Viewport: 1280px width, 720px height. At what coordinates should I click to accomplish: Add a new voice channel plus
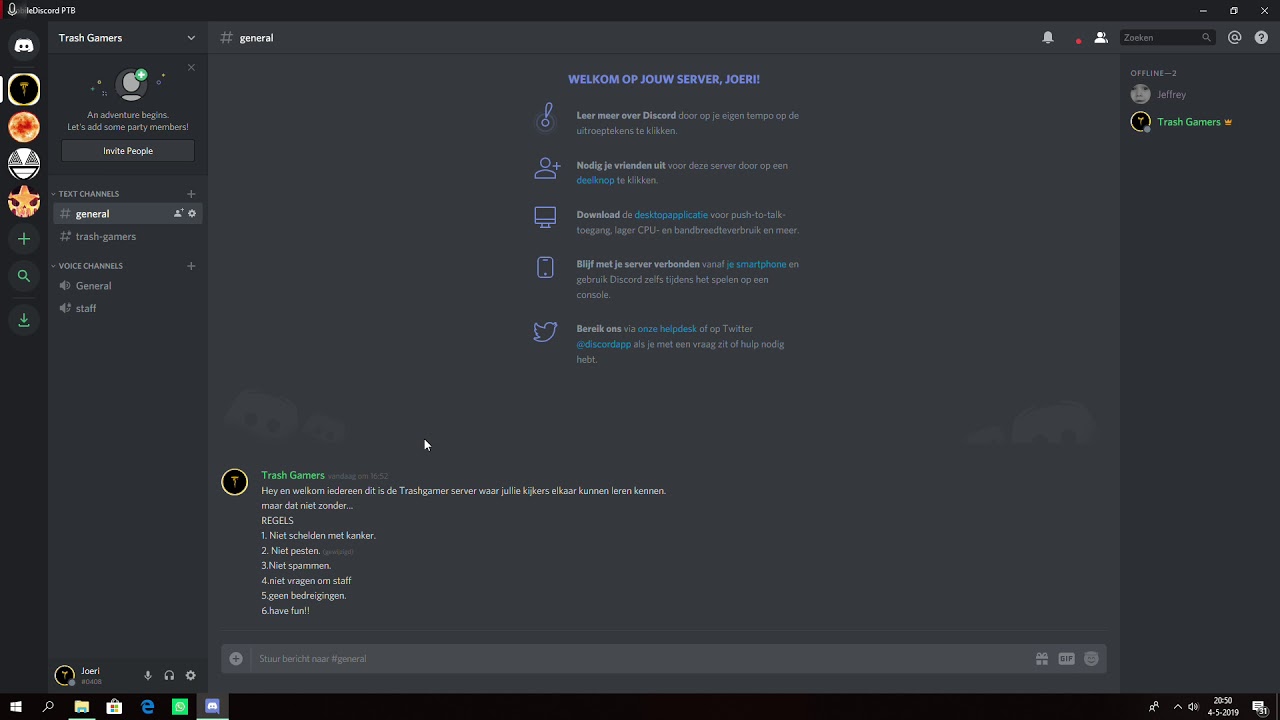[191, 266]
